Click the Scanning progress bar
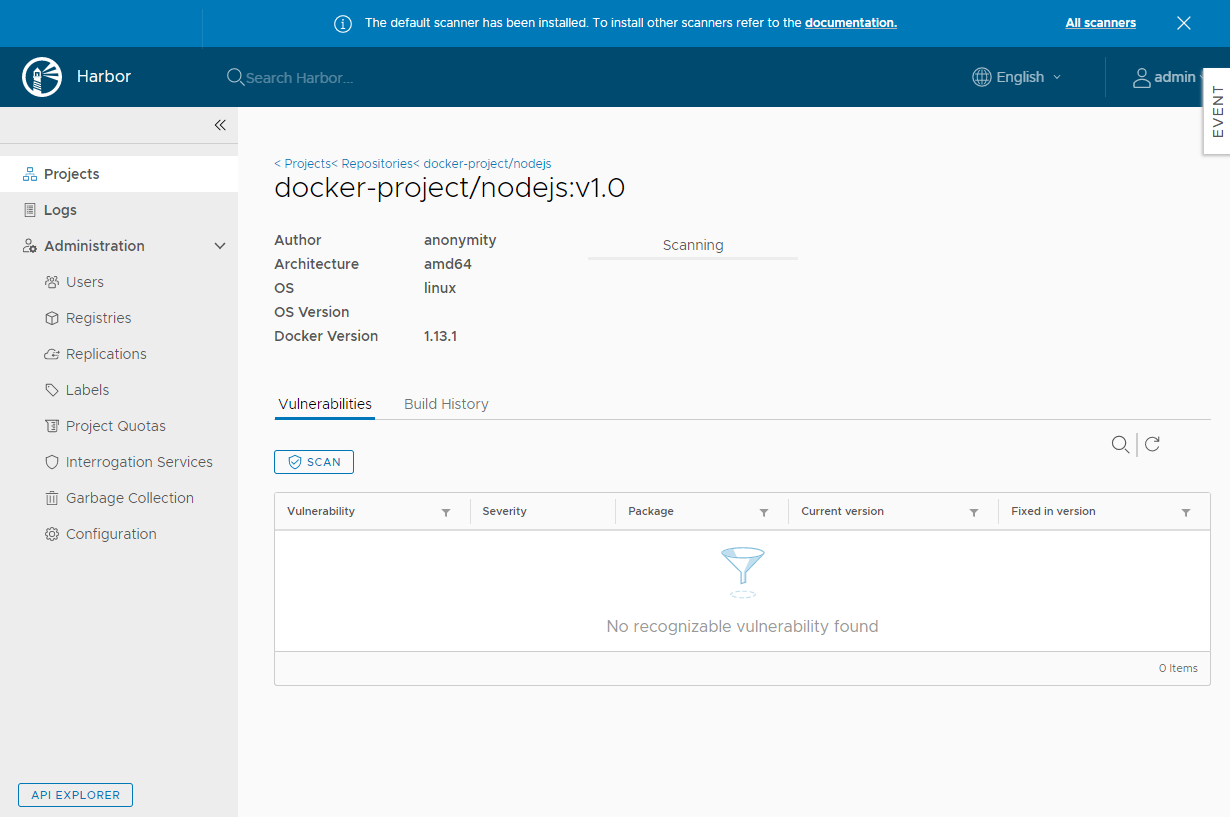Viewport: 1230px width, 817px height. (693, 258)
